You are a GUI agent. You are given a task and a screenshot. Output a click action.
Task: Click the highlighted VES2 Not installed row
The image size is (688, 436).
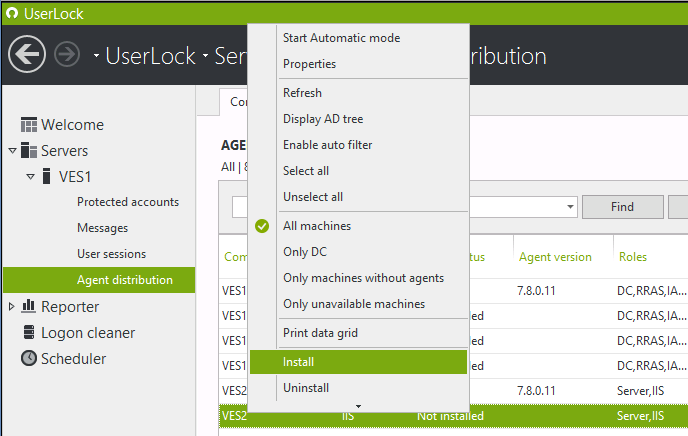(453, 416)
